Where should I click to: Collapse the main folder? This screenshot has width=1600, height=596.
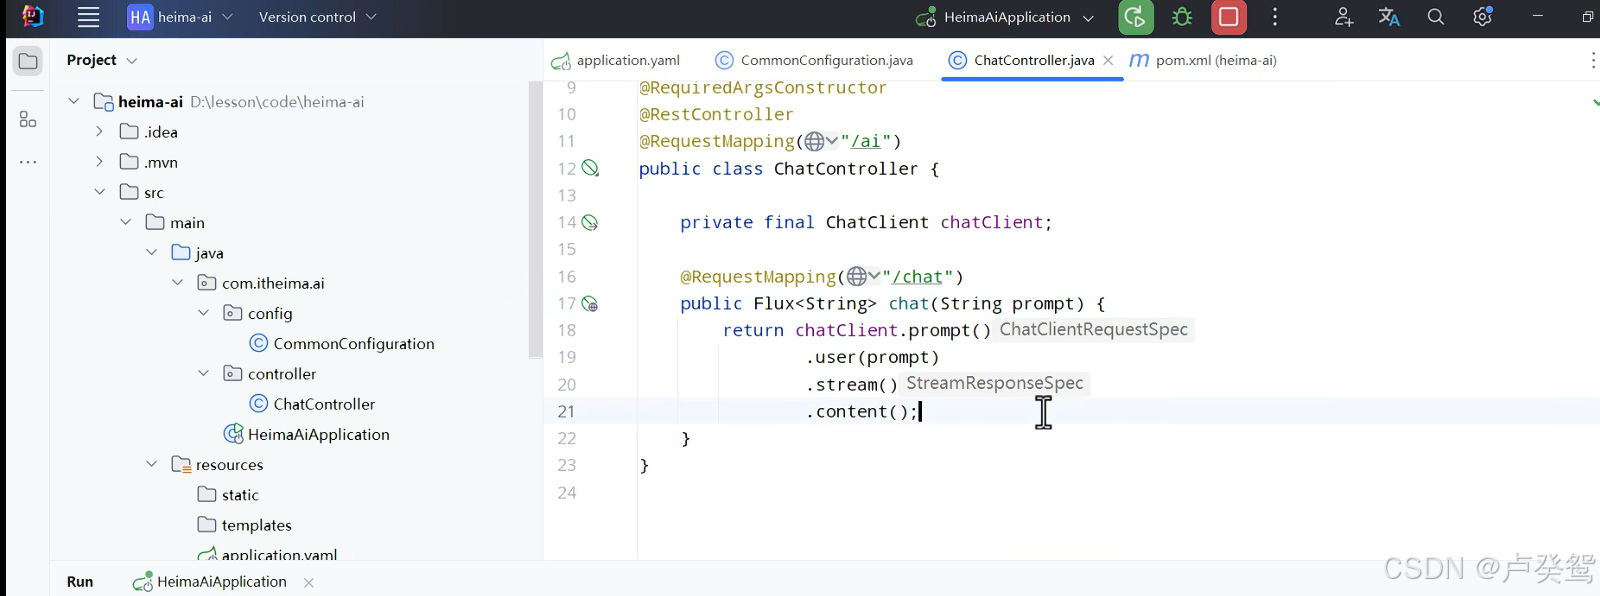(x=125, y=222)
